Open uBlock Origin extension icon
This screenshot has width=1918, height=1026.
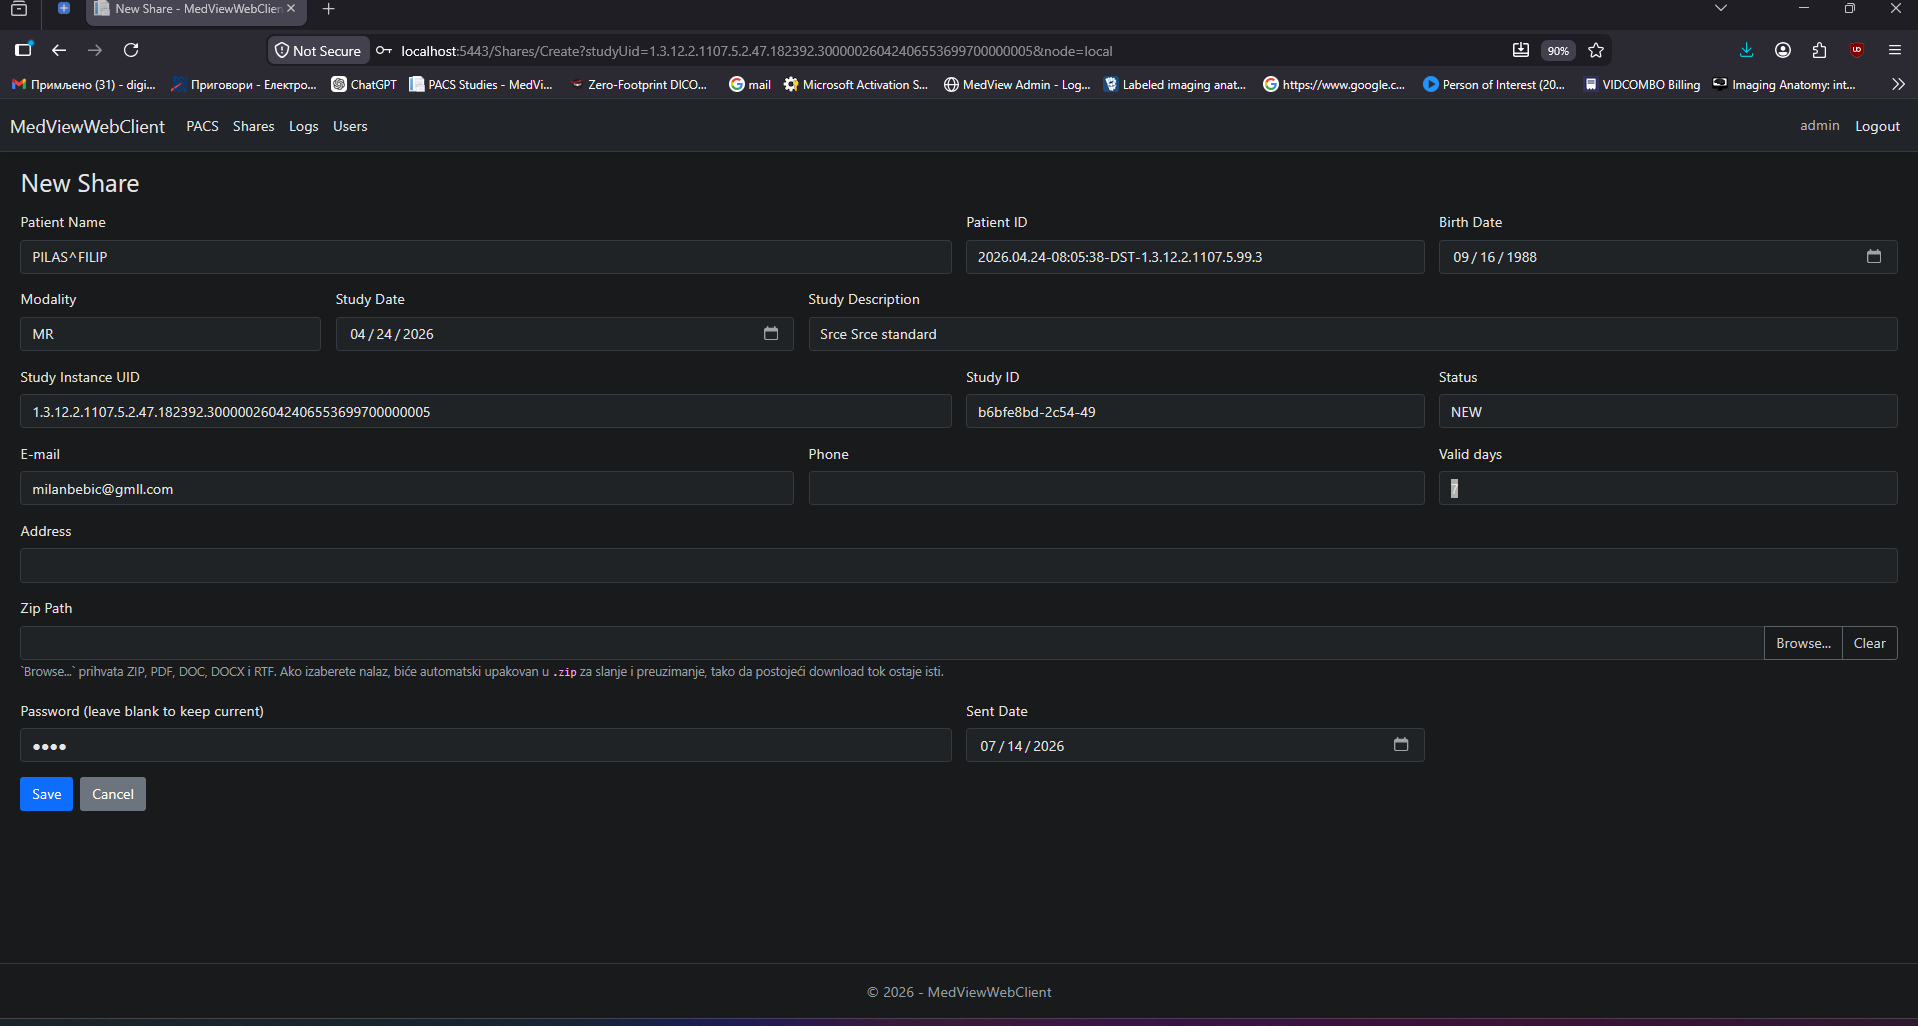[1857, 50]
